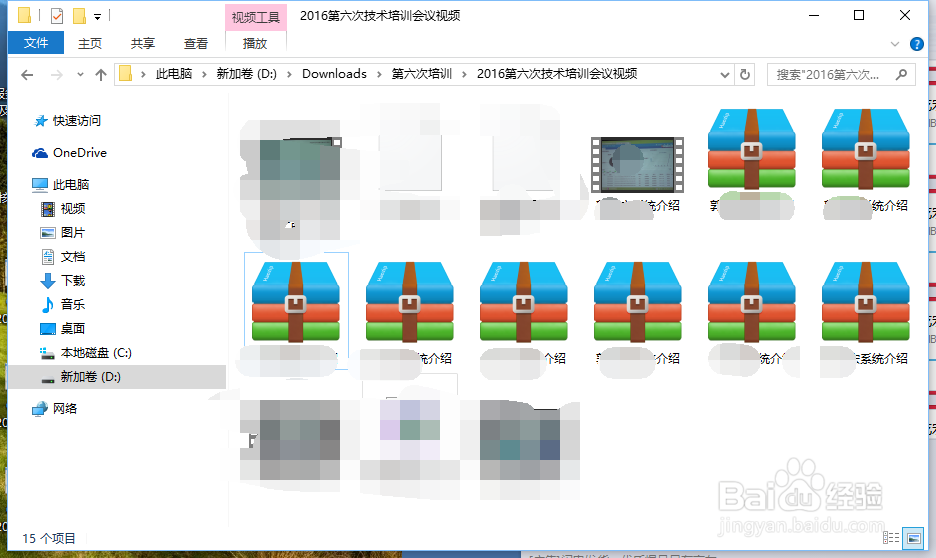
Task: Open the 共享 ribbon tab
Action: (143, 43)
